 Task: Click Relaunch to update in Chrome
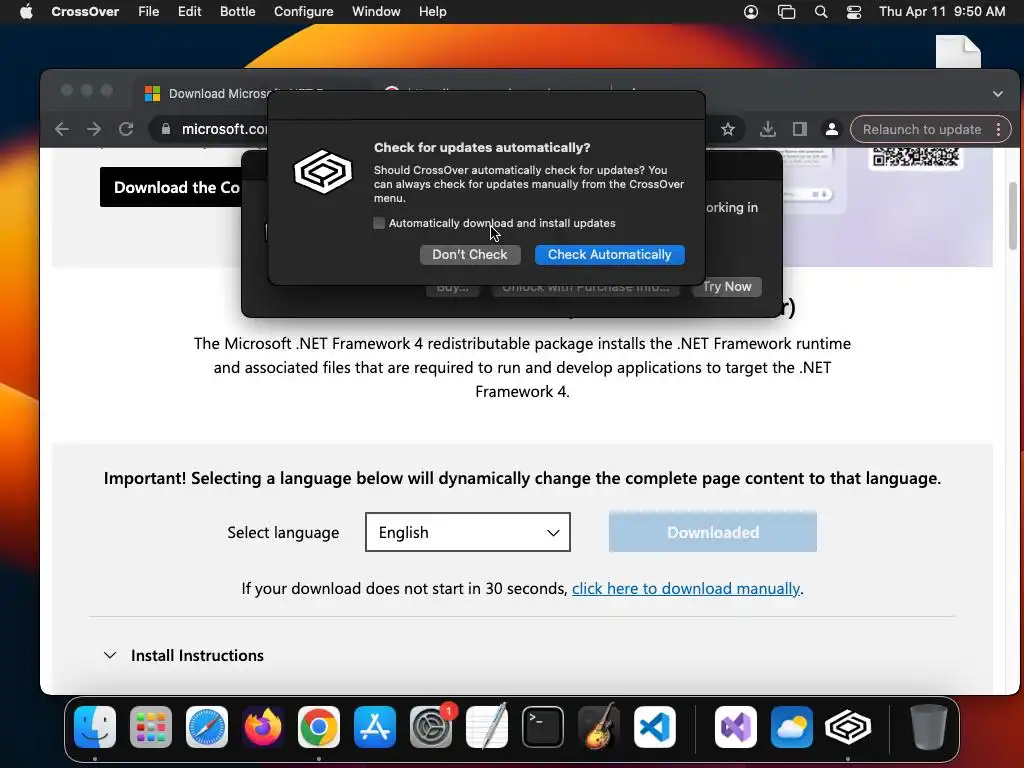pos(921,129)
